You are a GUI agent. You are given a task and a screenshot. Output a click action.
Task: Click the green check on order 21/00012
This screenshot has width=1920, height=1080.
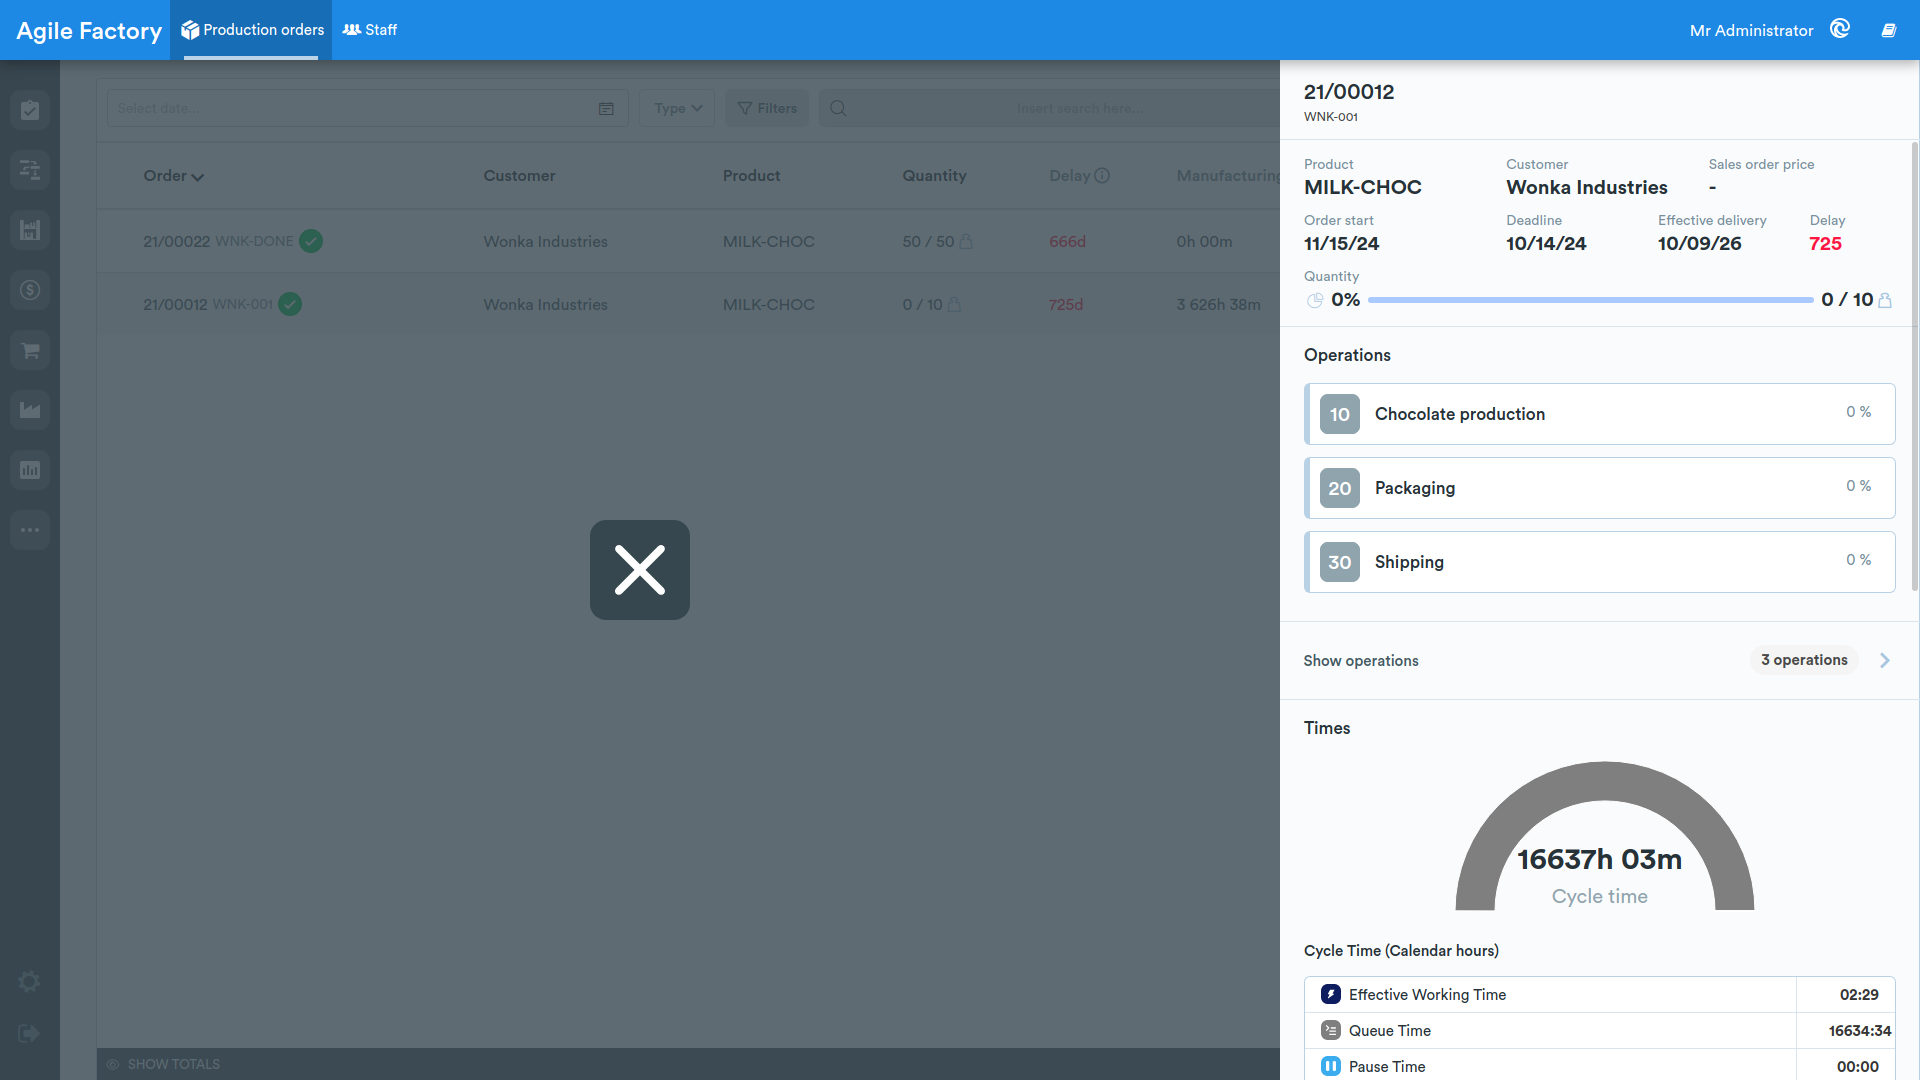tap(290, 304)
